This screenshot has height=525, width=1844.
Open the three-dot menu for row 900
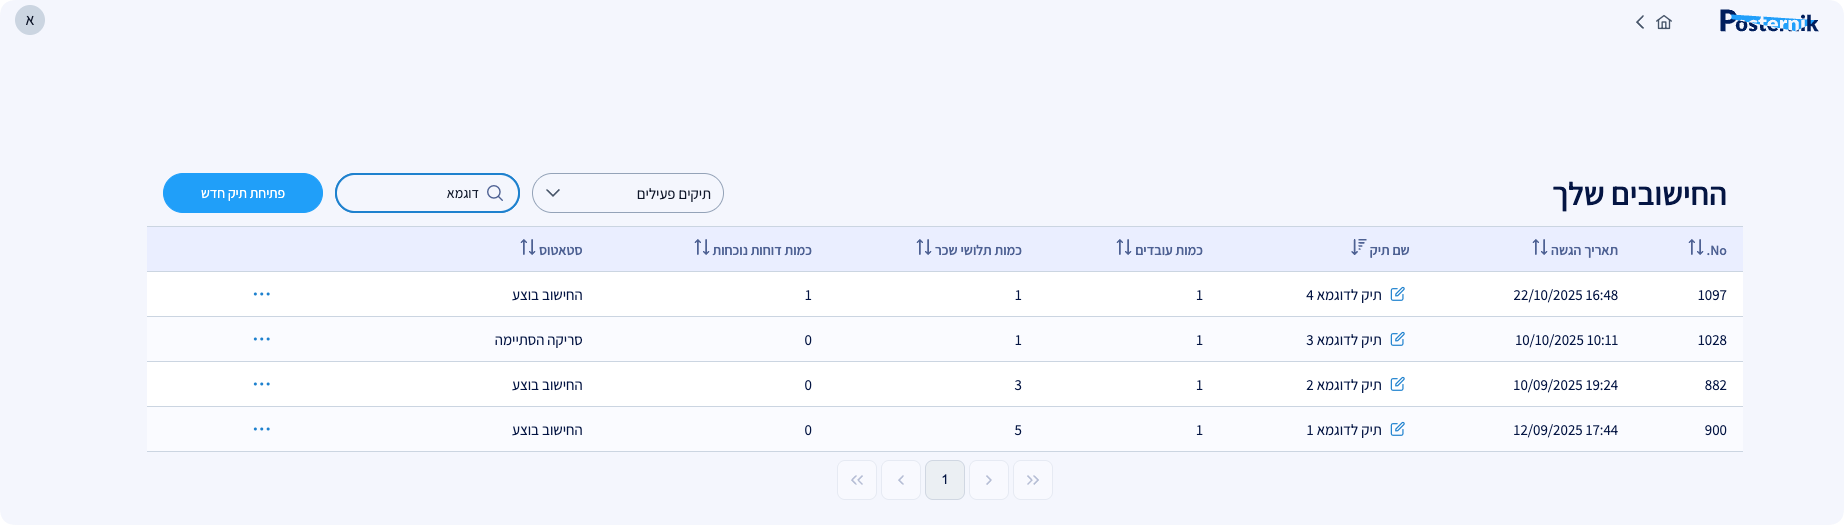click(262, 429)
